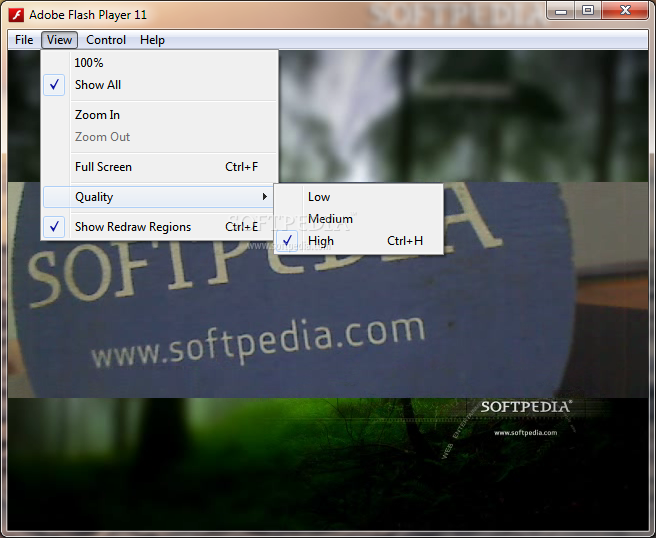Select the 100% view option
The height and width of the screenshot is (538, 656).
click(x=160, y=63)
